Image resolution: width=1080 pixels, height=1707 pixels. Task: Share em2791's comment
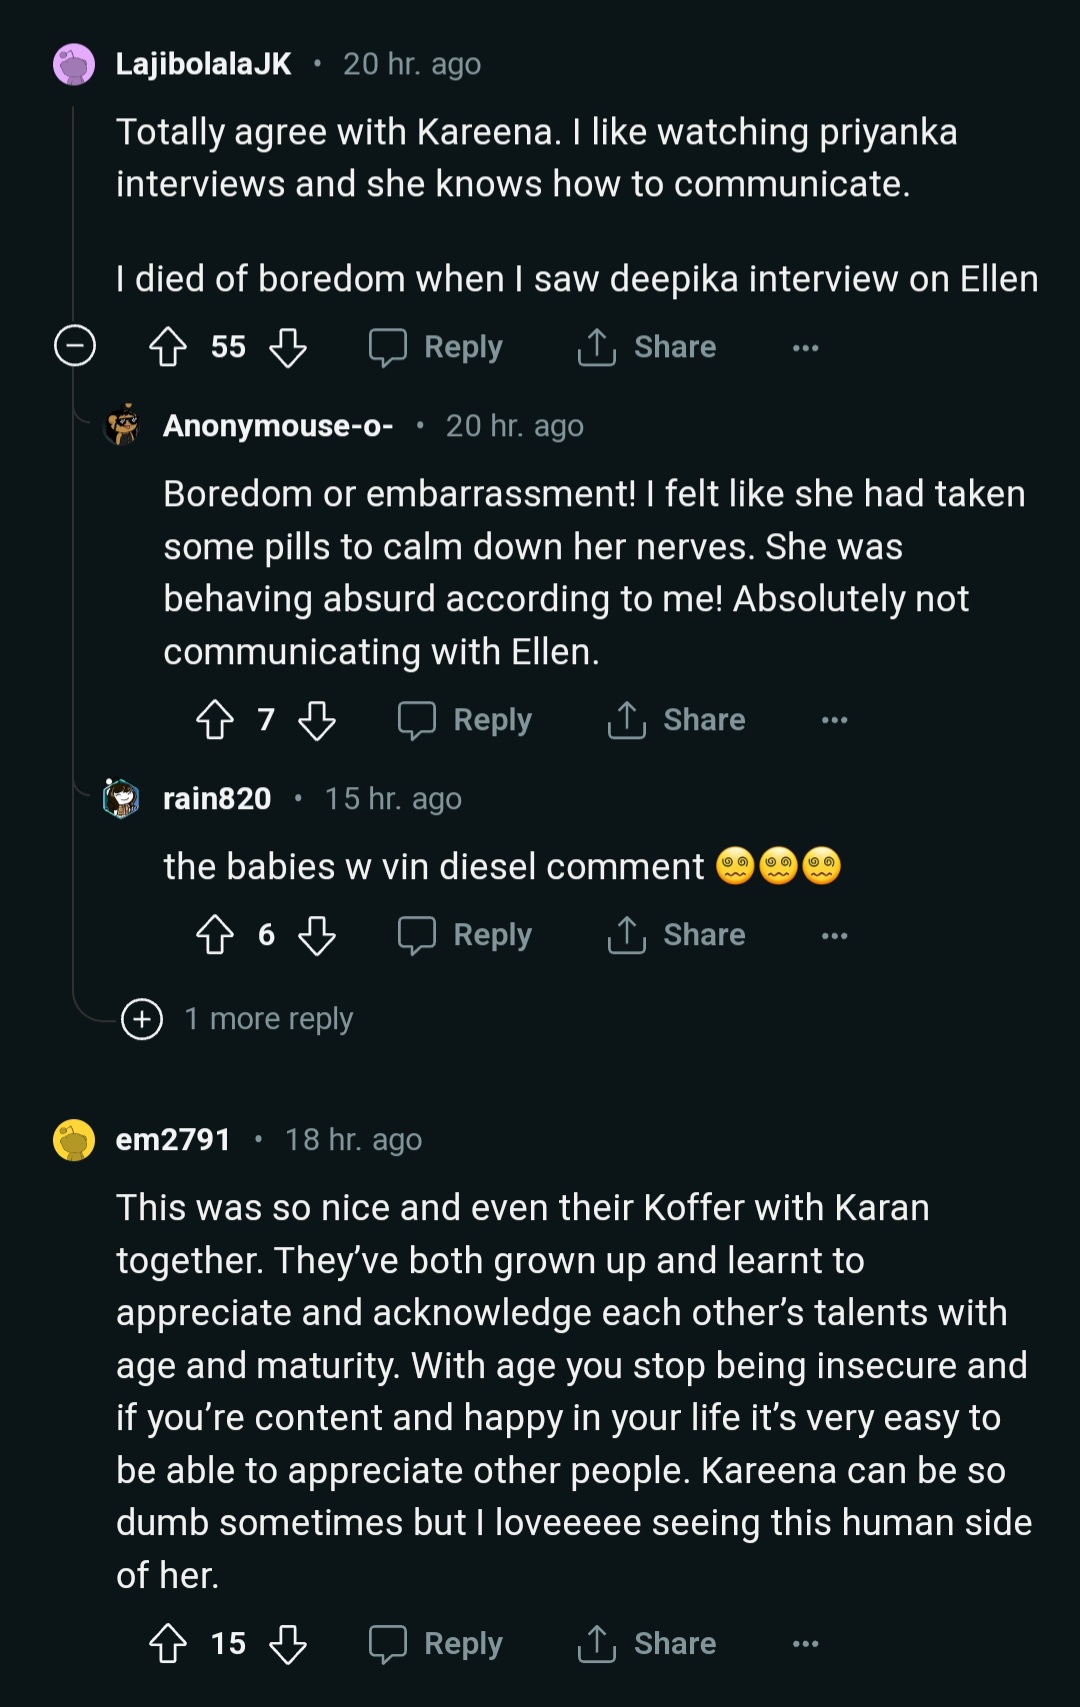point(648,1643)
